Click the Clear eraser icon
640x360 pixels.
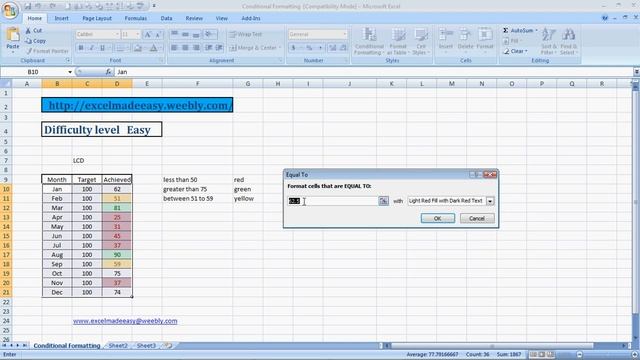[x=506, y=51]
